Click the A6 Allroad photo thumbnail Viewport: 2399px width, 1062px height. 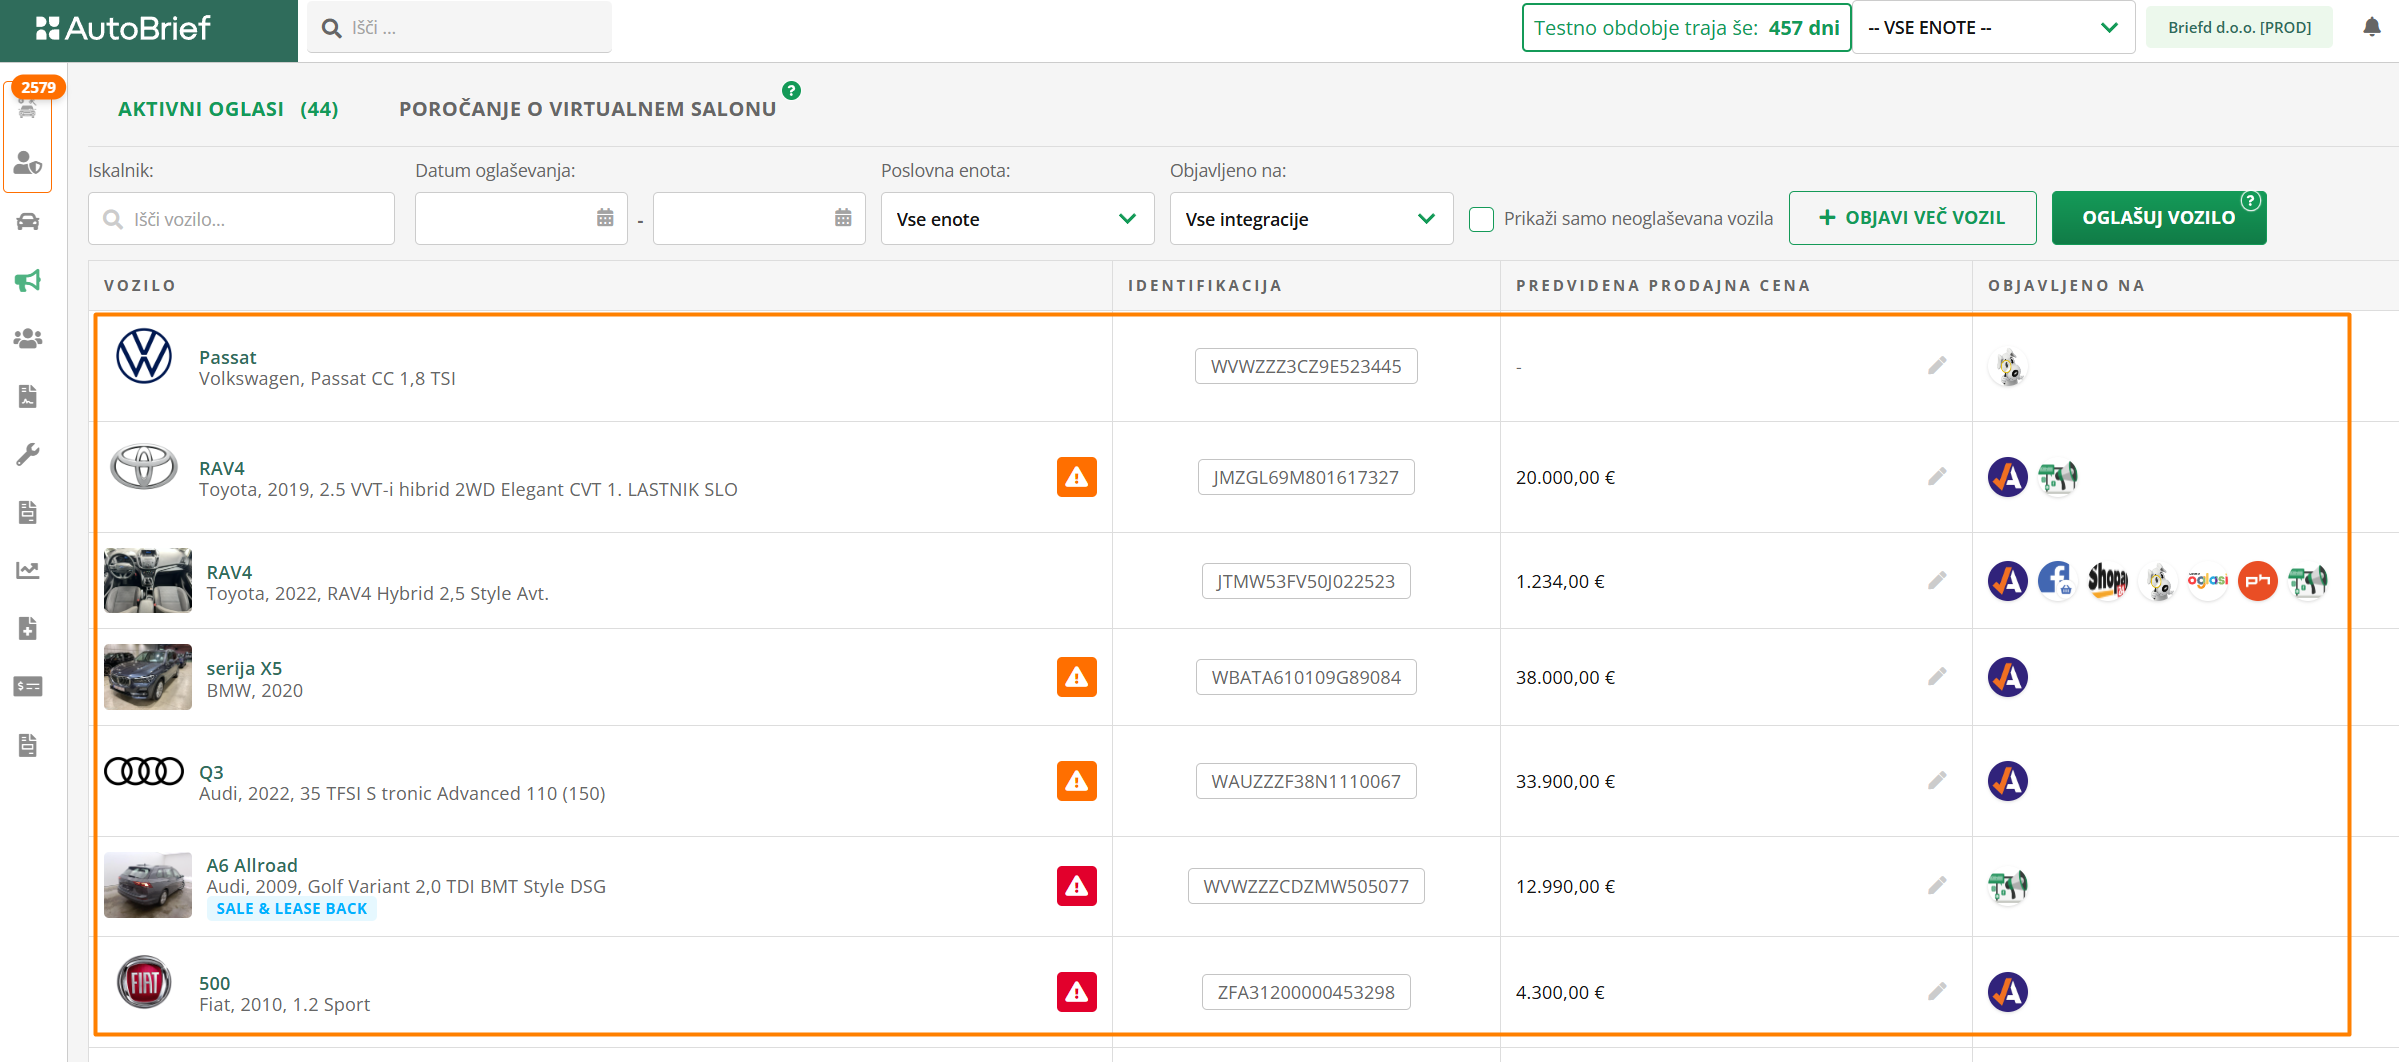pos(148,885)
